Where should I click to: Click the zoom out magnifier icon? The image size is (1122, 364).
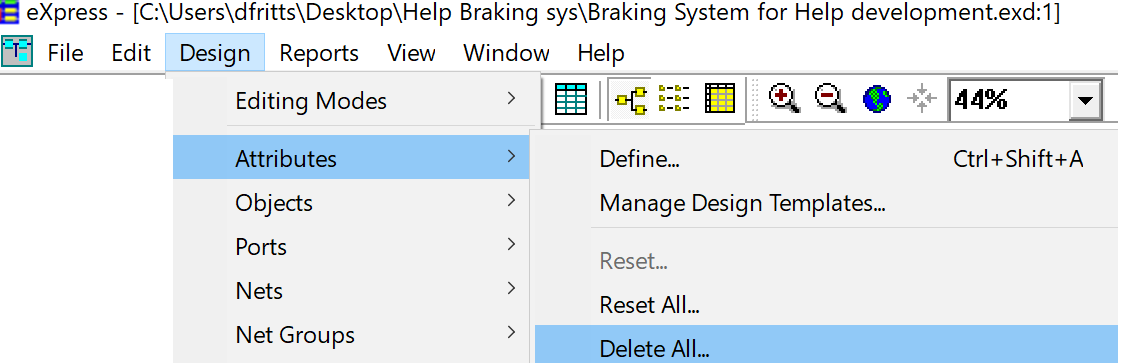(x=830, y=99)
